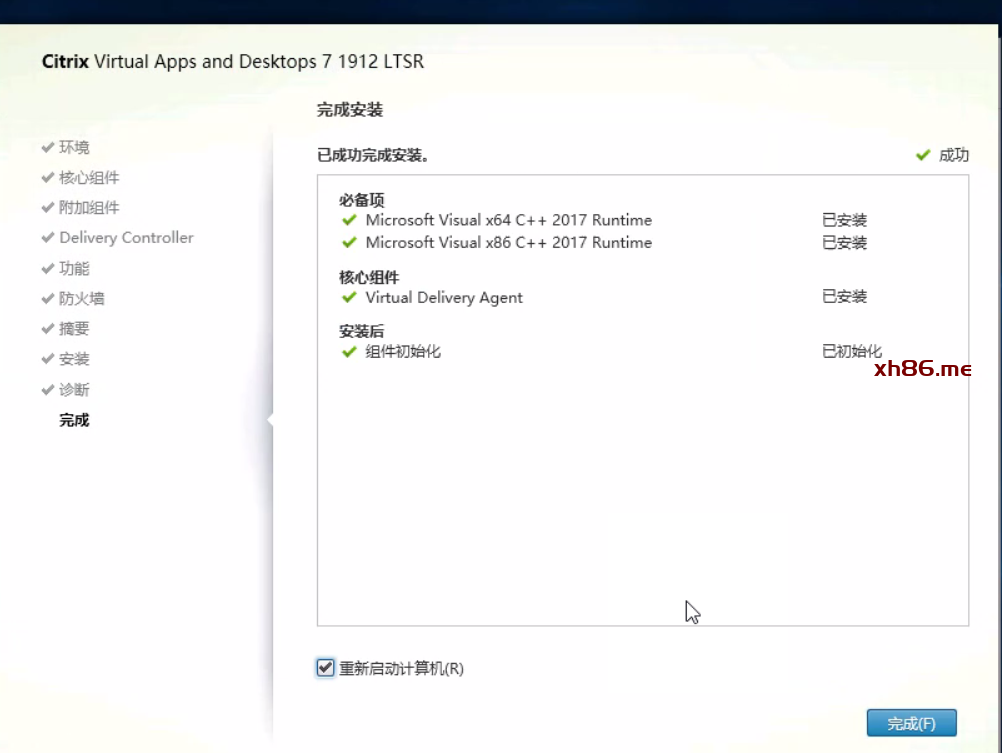Image resolution: width=1002 pixels, height=753 pixels.
Task: Select the 附加组件 step in sidebar
Action: click(89, 208)
